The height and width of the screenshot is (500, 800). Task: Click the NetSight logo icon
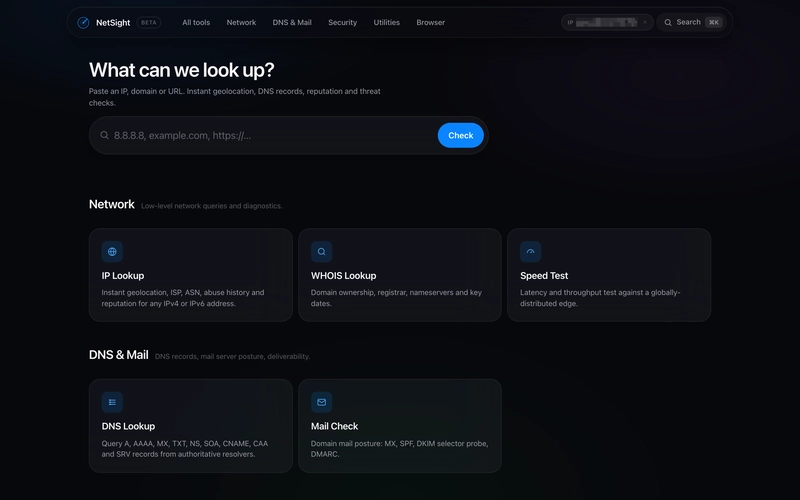pos(83,22)
